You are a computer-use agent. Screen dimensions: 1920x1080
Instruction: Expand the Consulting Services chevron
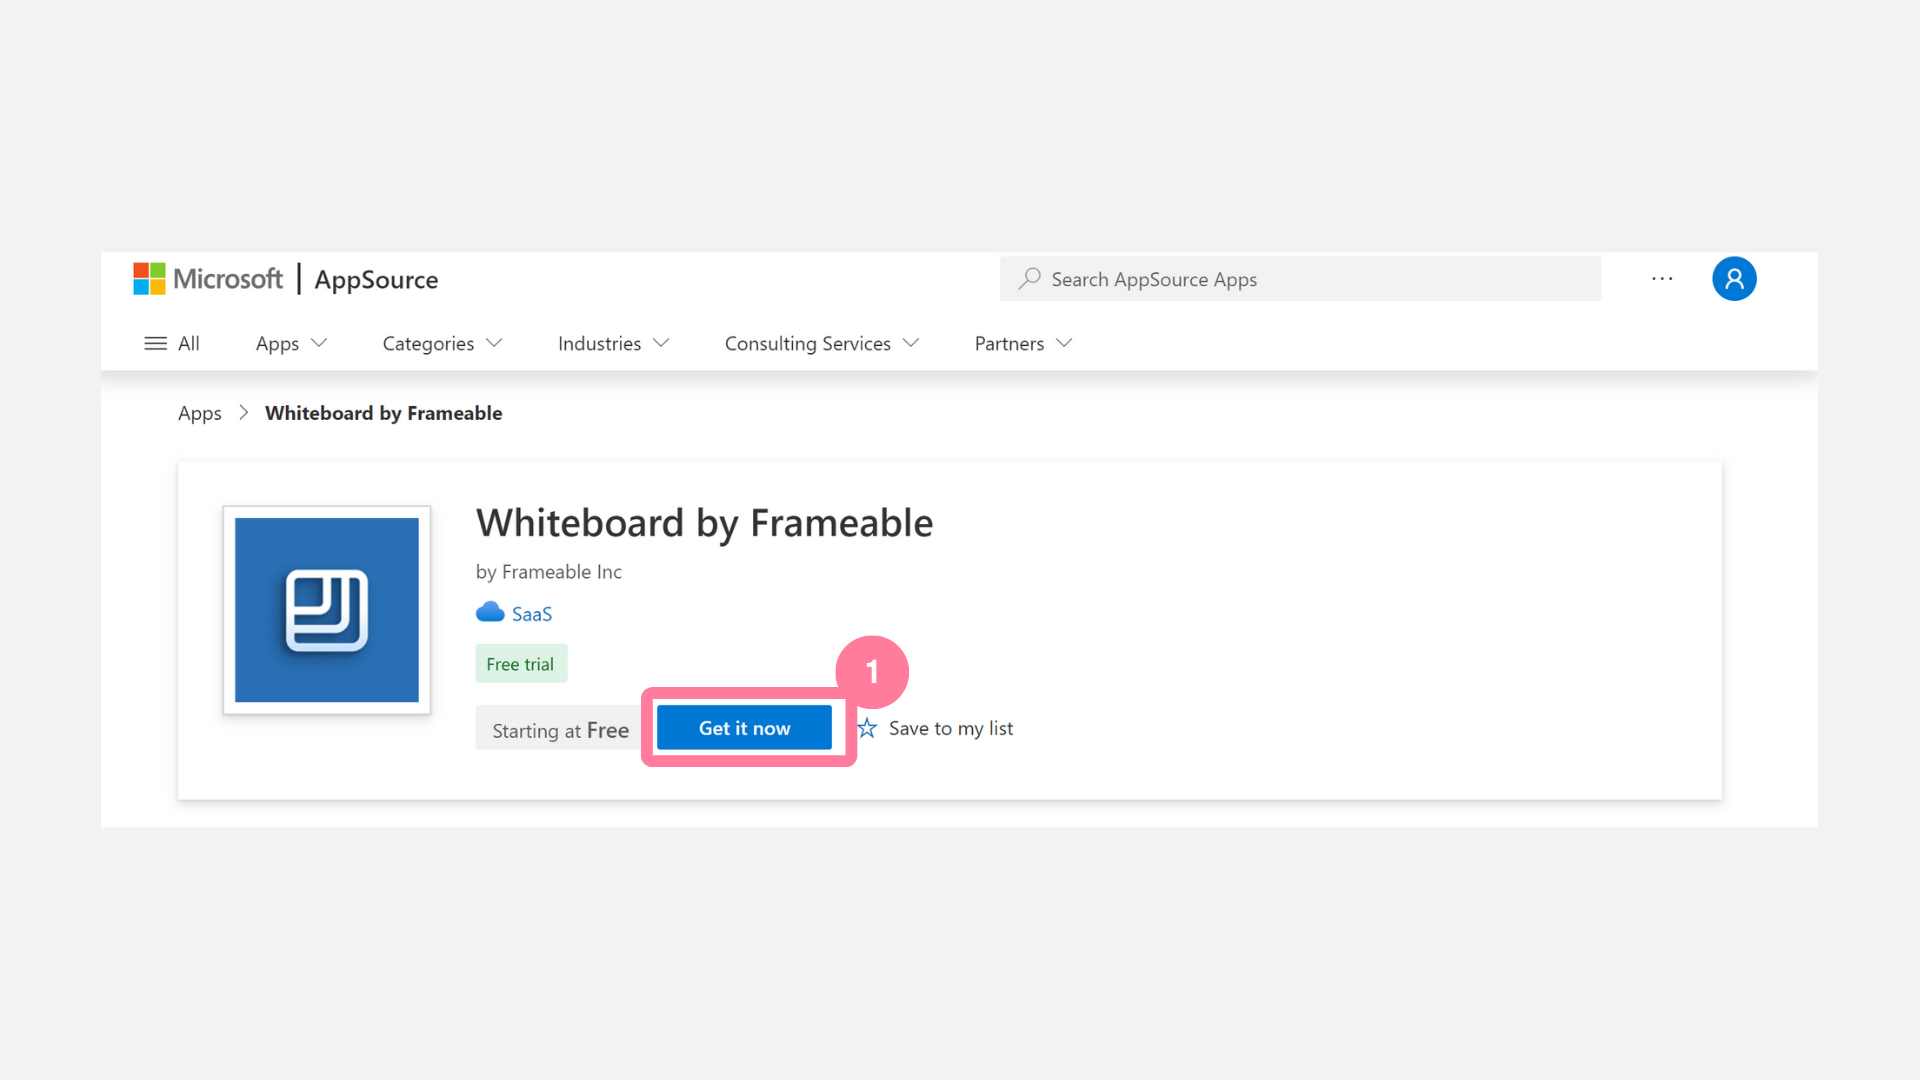[x=910, y=343]
